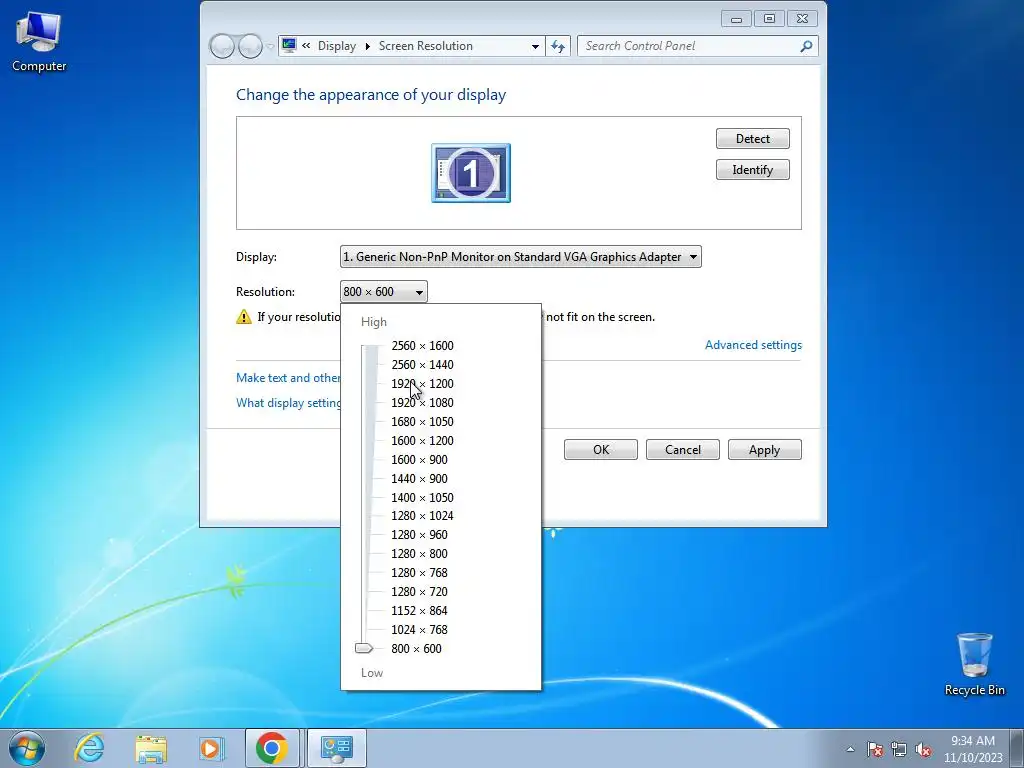Minimize the Screen Resolution window
This screenshot has width=1024, height=768.
737,19
